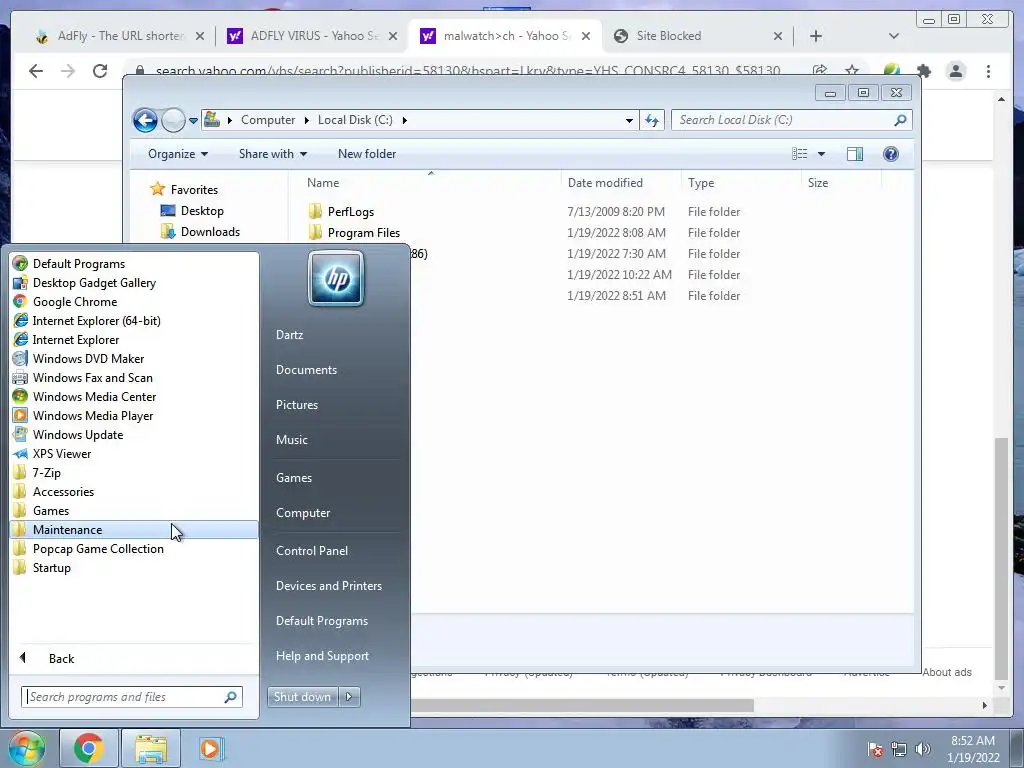Expand the Accessories folder

point(63,491)
